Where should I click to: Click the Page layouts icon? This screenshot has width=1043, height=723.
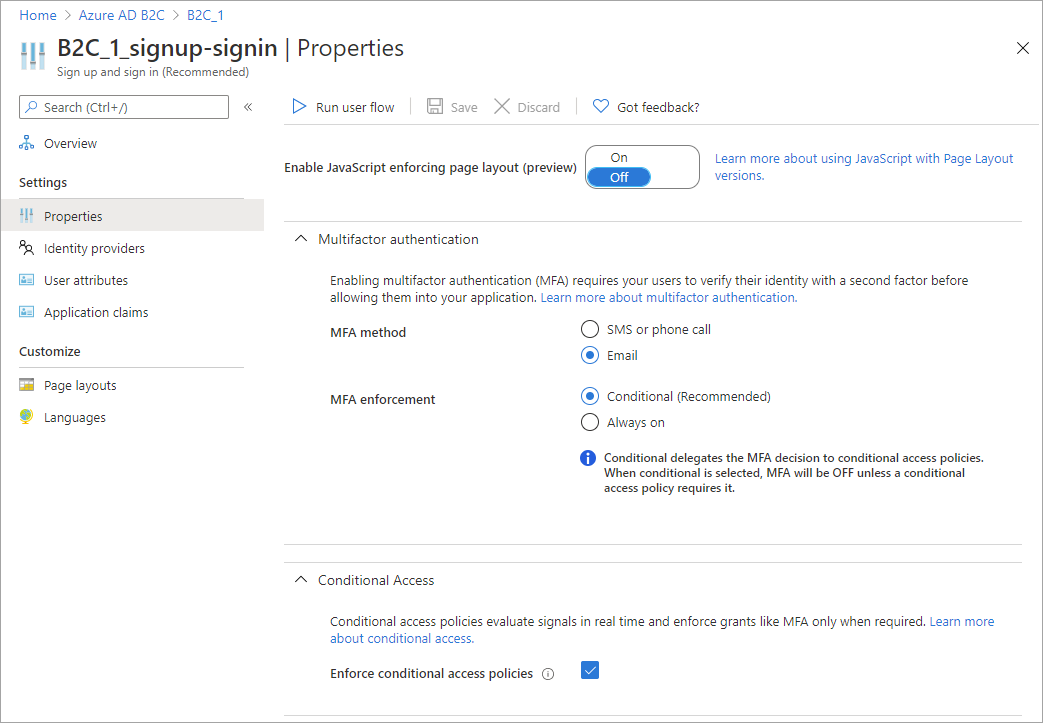(x=27, y=386)
